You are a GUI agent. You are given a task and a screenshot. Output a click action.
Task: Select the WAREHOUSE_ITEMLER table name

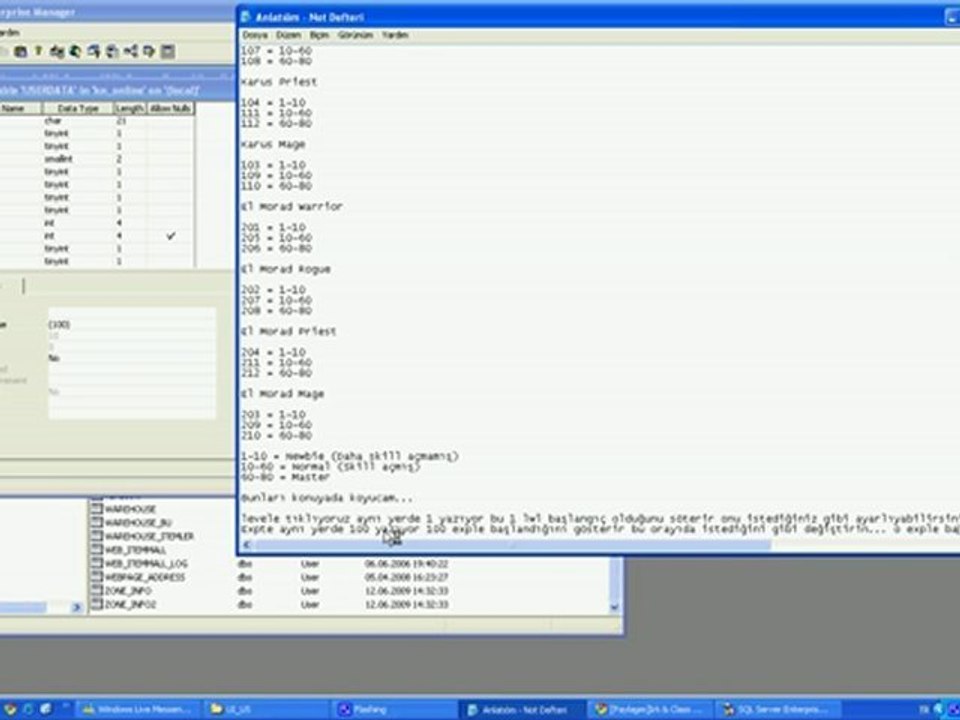coord(149,536)
